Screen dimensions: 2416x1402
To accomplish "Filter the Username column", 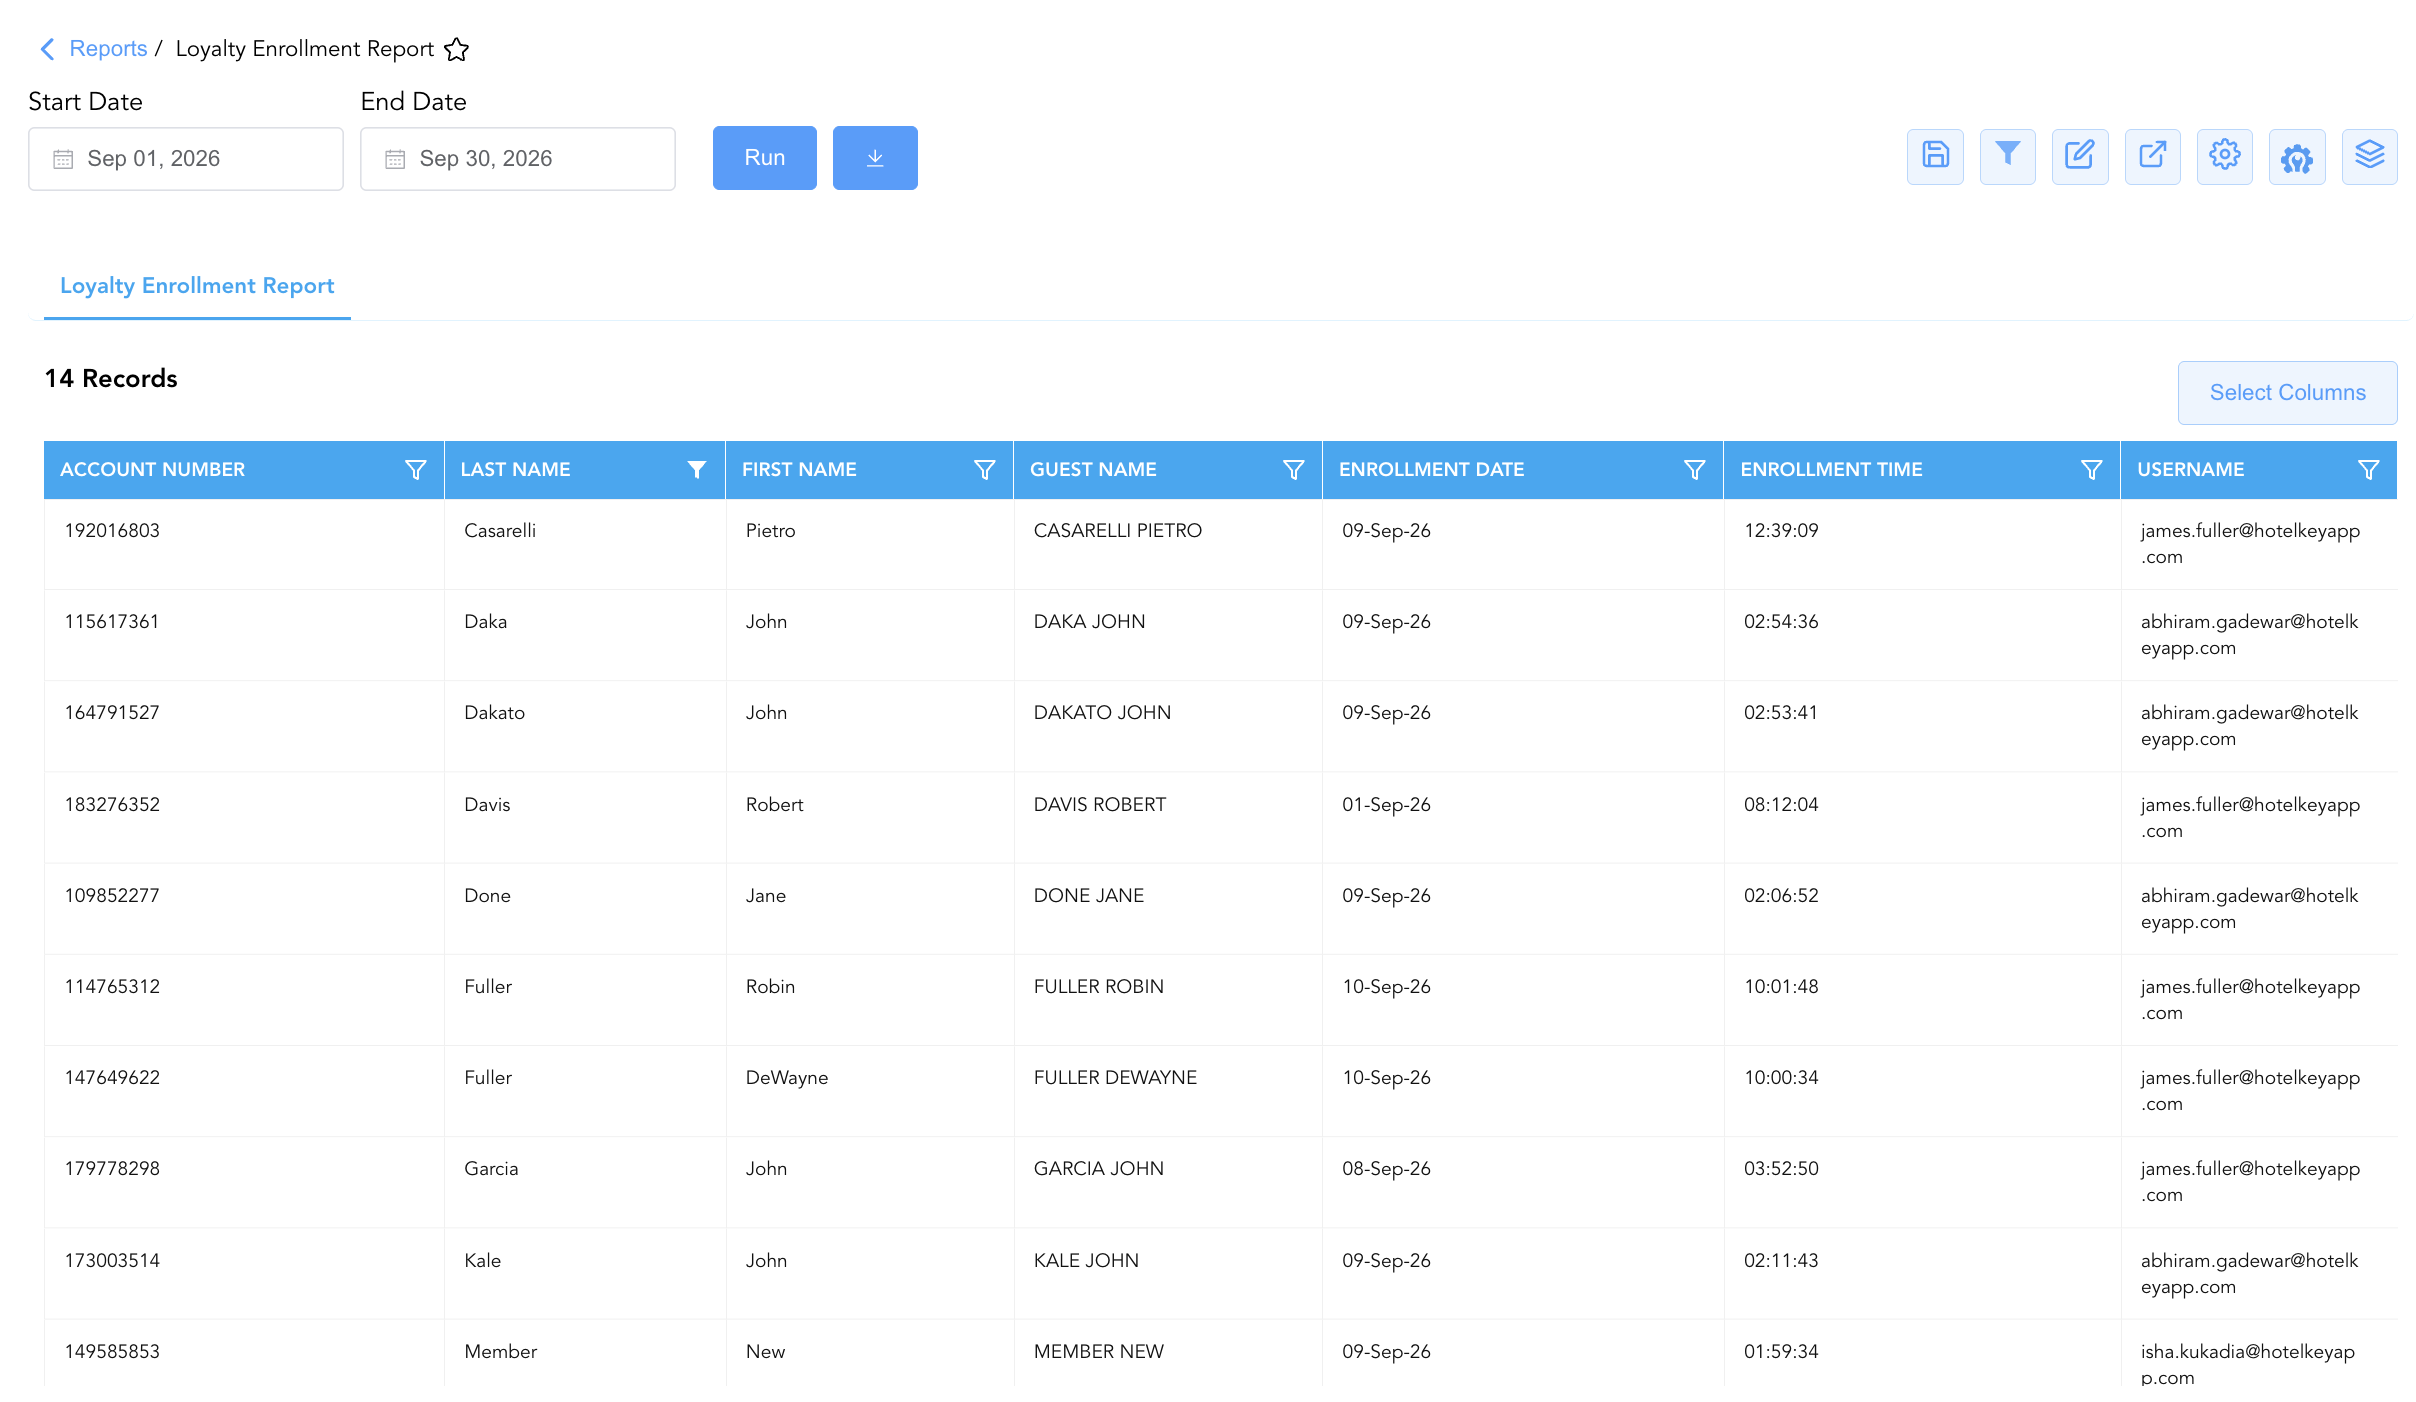I will pyautogui.click(x=2369, y=470).
